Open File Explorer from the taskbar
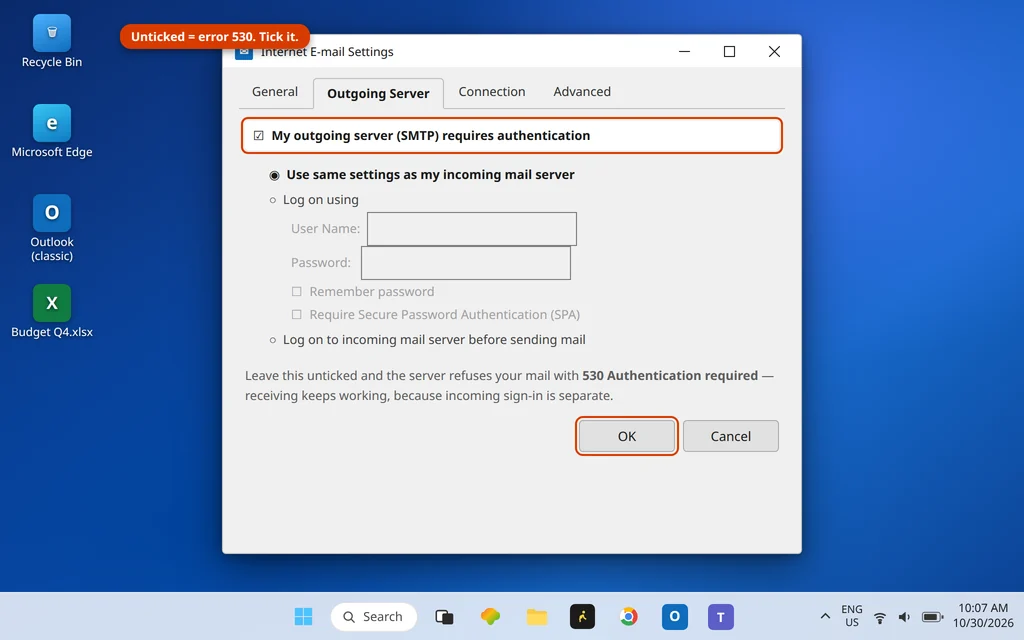 537,616
